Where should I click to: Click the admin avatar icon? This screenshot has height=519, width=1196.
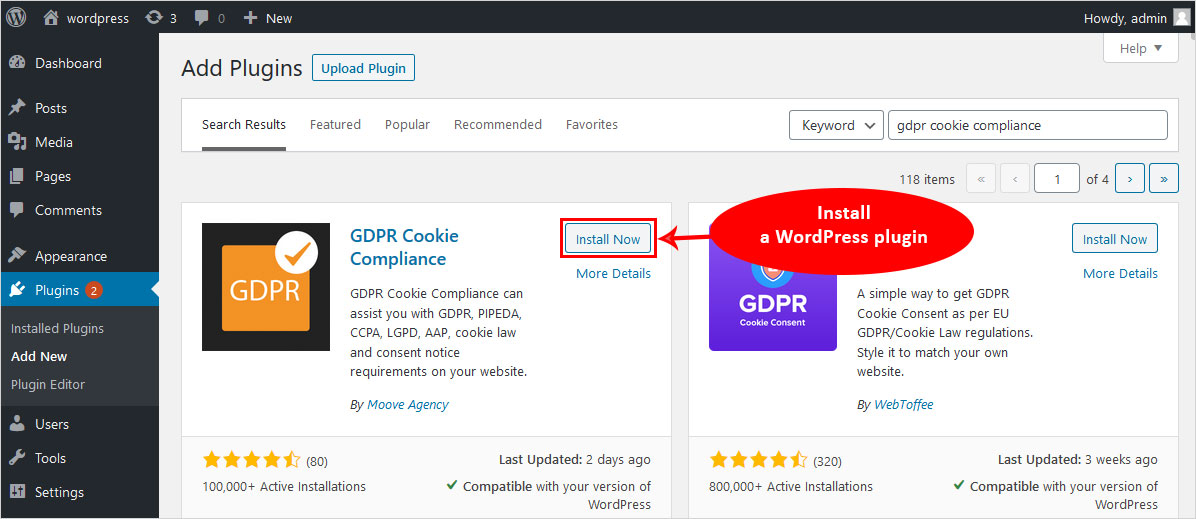click(1181, 18)
